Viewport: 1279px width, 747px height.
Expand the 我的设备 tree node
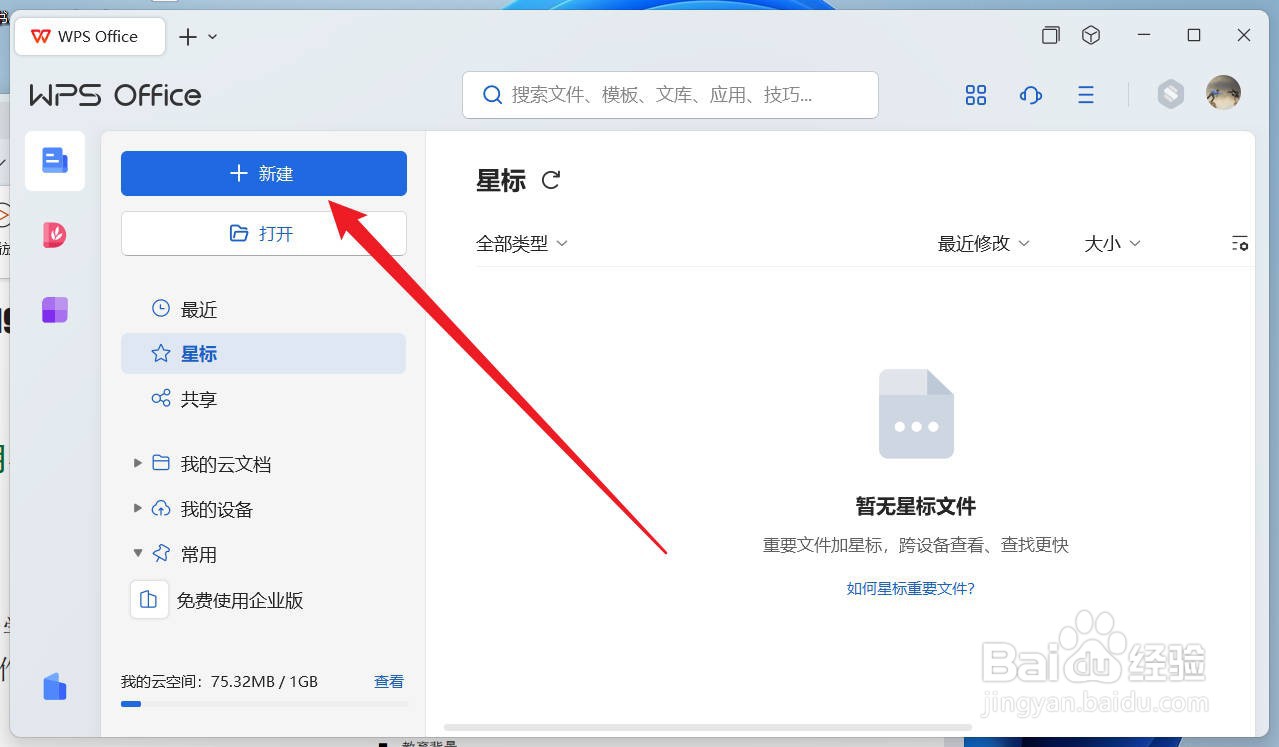pyautogui.click(x=138, y=508)
